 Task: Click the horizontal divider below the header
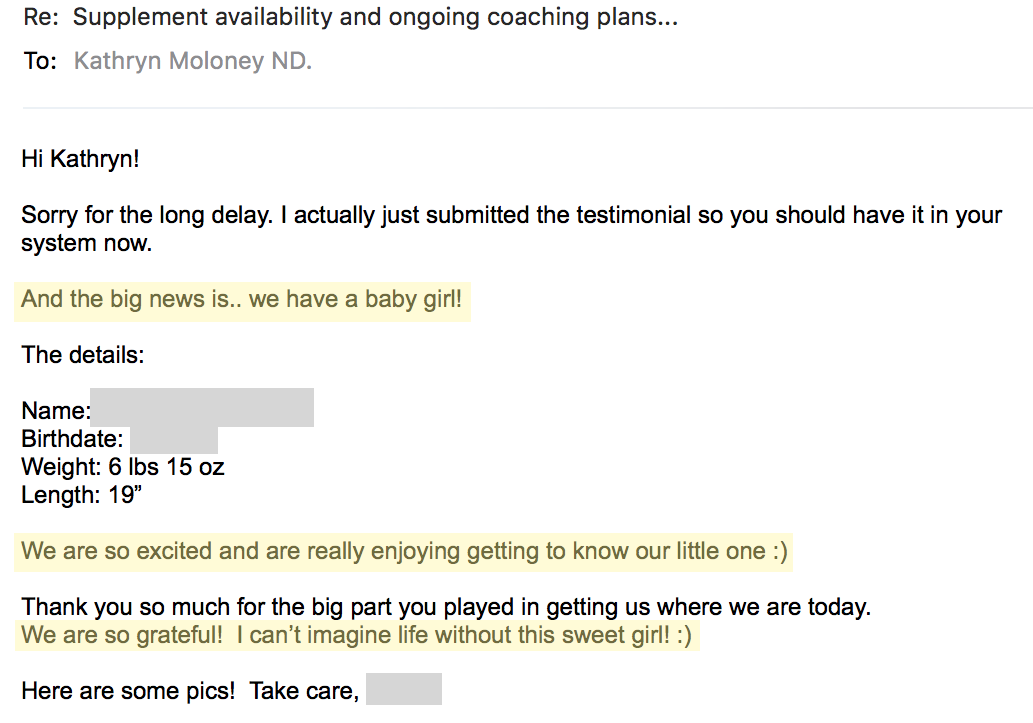click(x=527, y=107)
